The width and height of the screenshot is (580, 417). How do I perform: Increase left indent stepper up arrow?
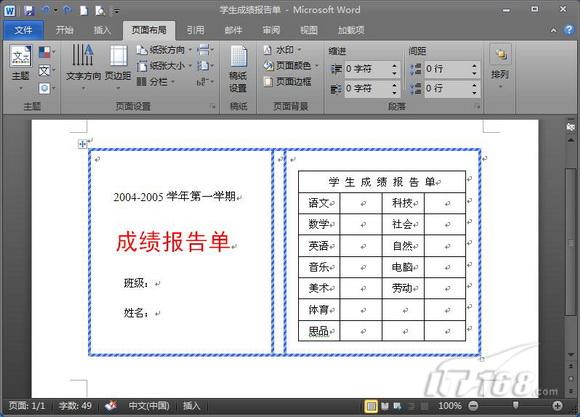point(394,65)
